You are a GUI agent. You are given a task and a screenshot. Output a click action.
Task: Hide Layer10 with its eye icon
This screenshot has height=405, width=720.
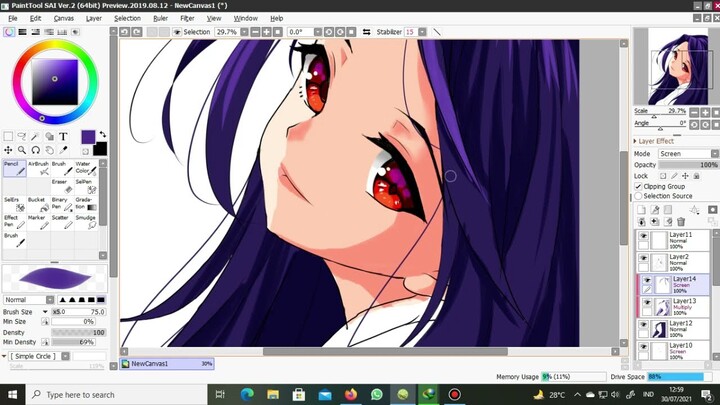[x=643, y=347]
